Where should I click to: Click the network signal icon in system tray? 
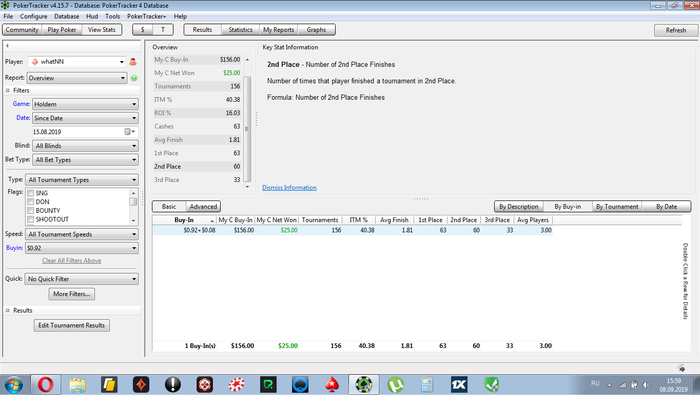[621, 385]
